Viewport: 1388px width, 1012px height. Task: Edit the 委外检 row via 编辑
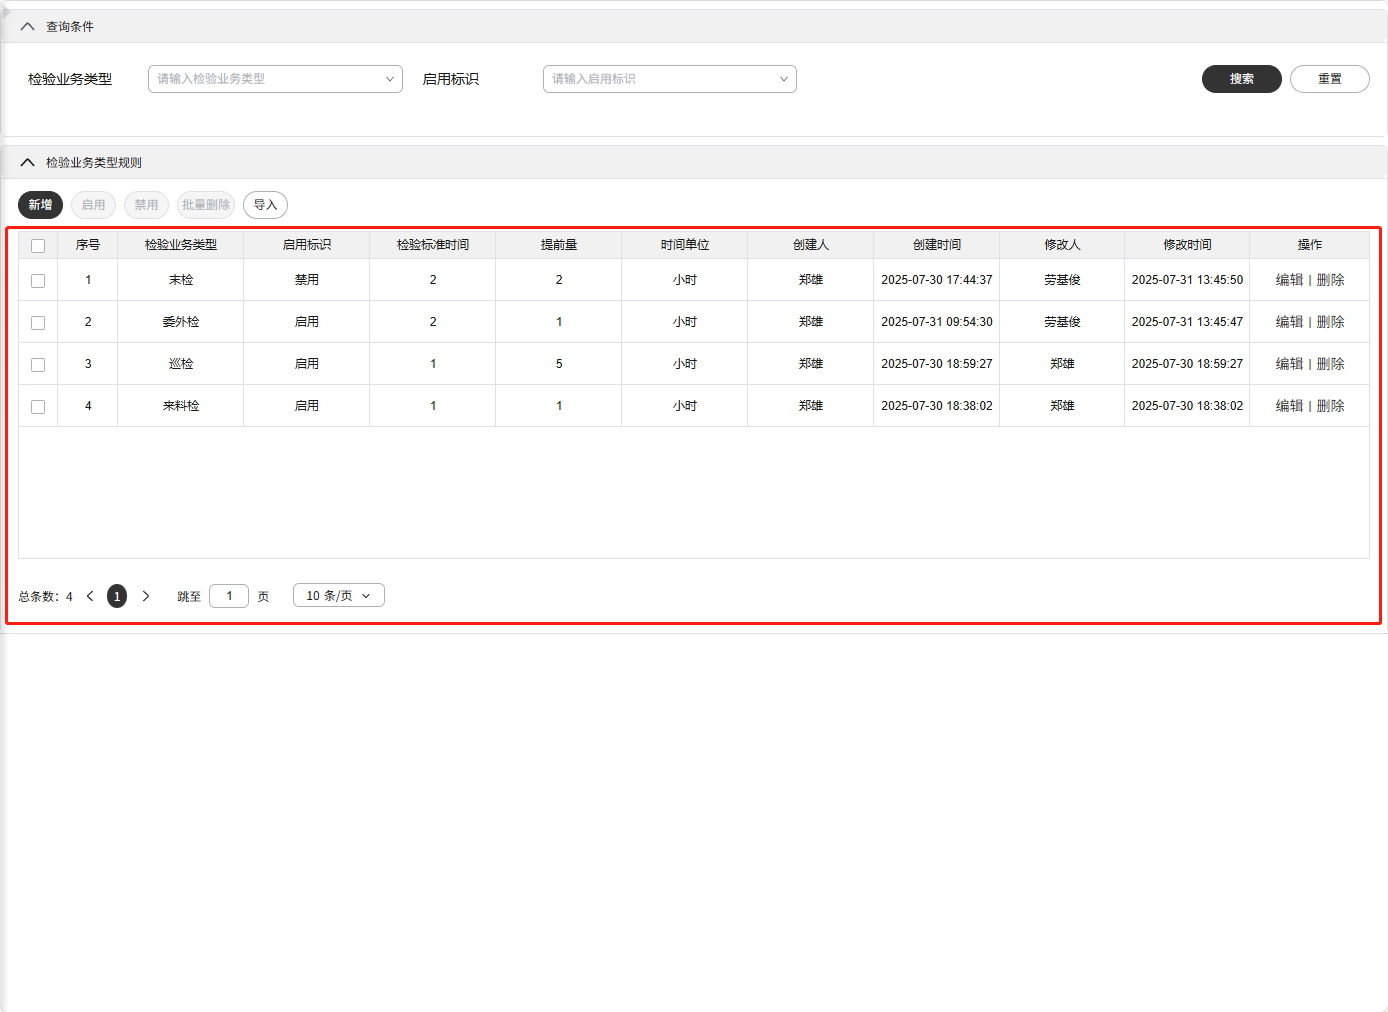1289,322
